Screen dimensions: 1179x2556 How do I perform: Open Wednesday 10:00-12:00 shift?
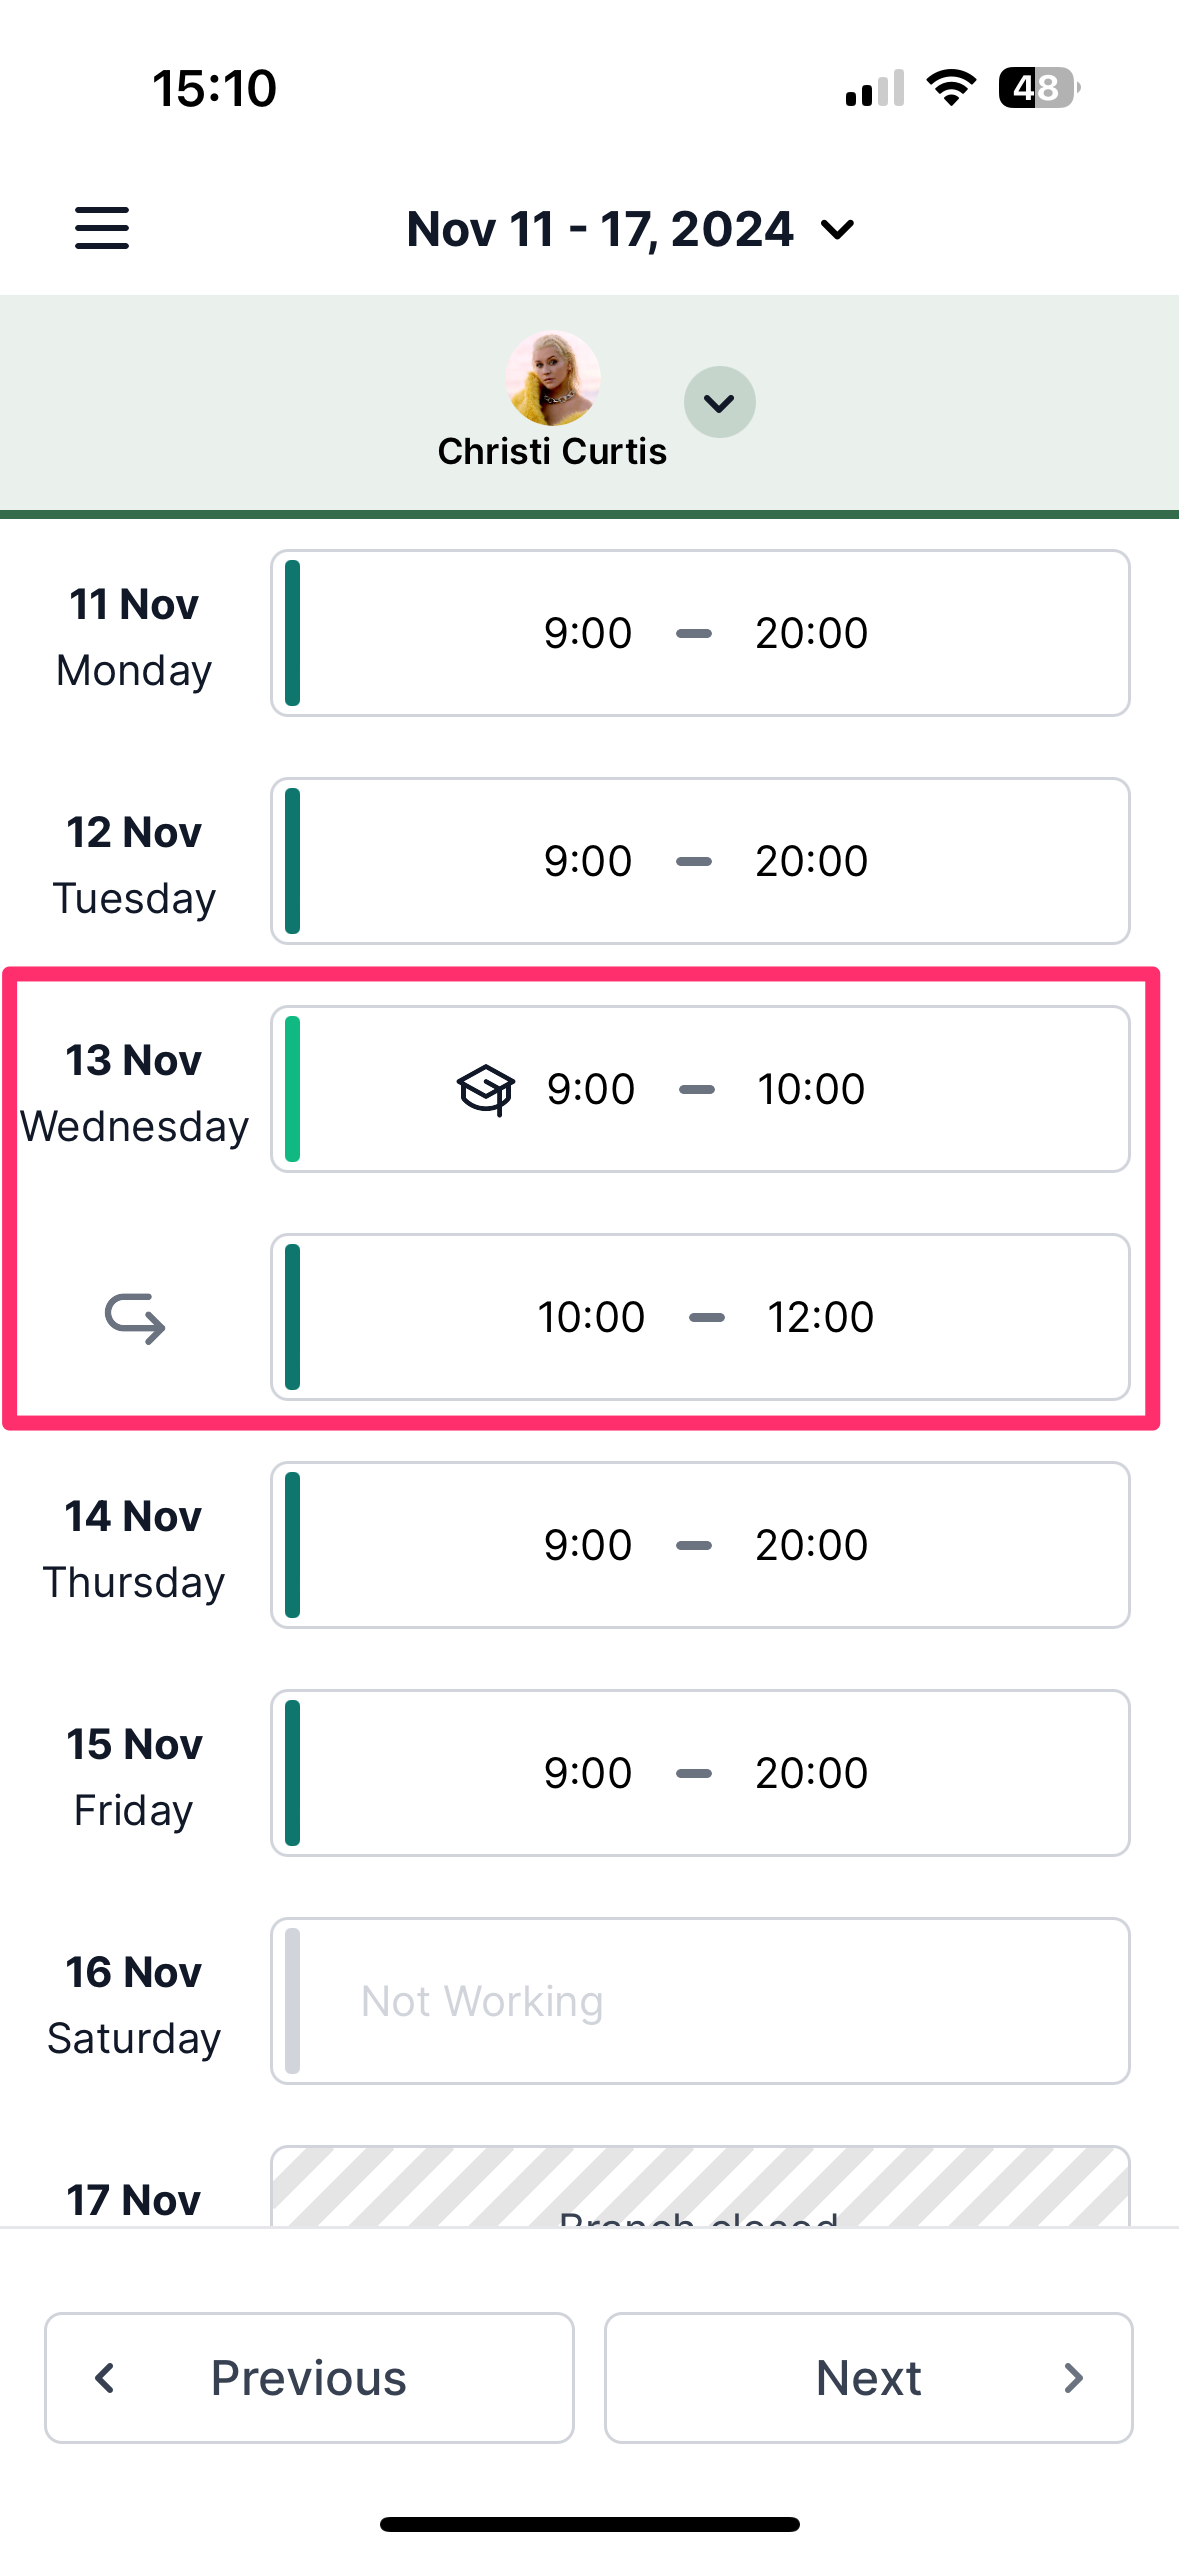(x=700, y=1317)
